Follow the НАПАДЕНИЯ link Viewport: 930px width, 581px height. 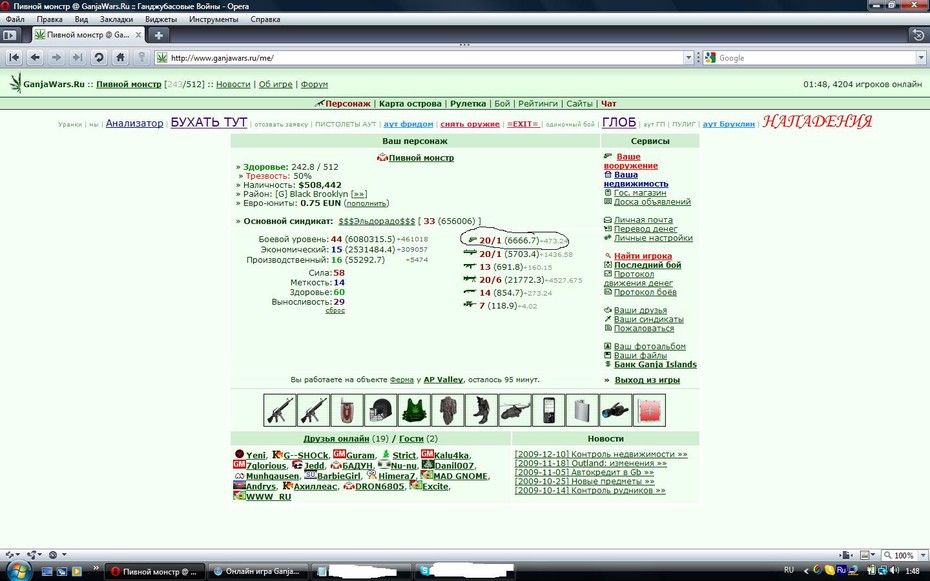(817, 122)
